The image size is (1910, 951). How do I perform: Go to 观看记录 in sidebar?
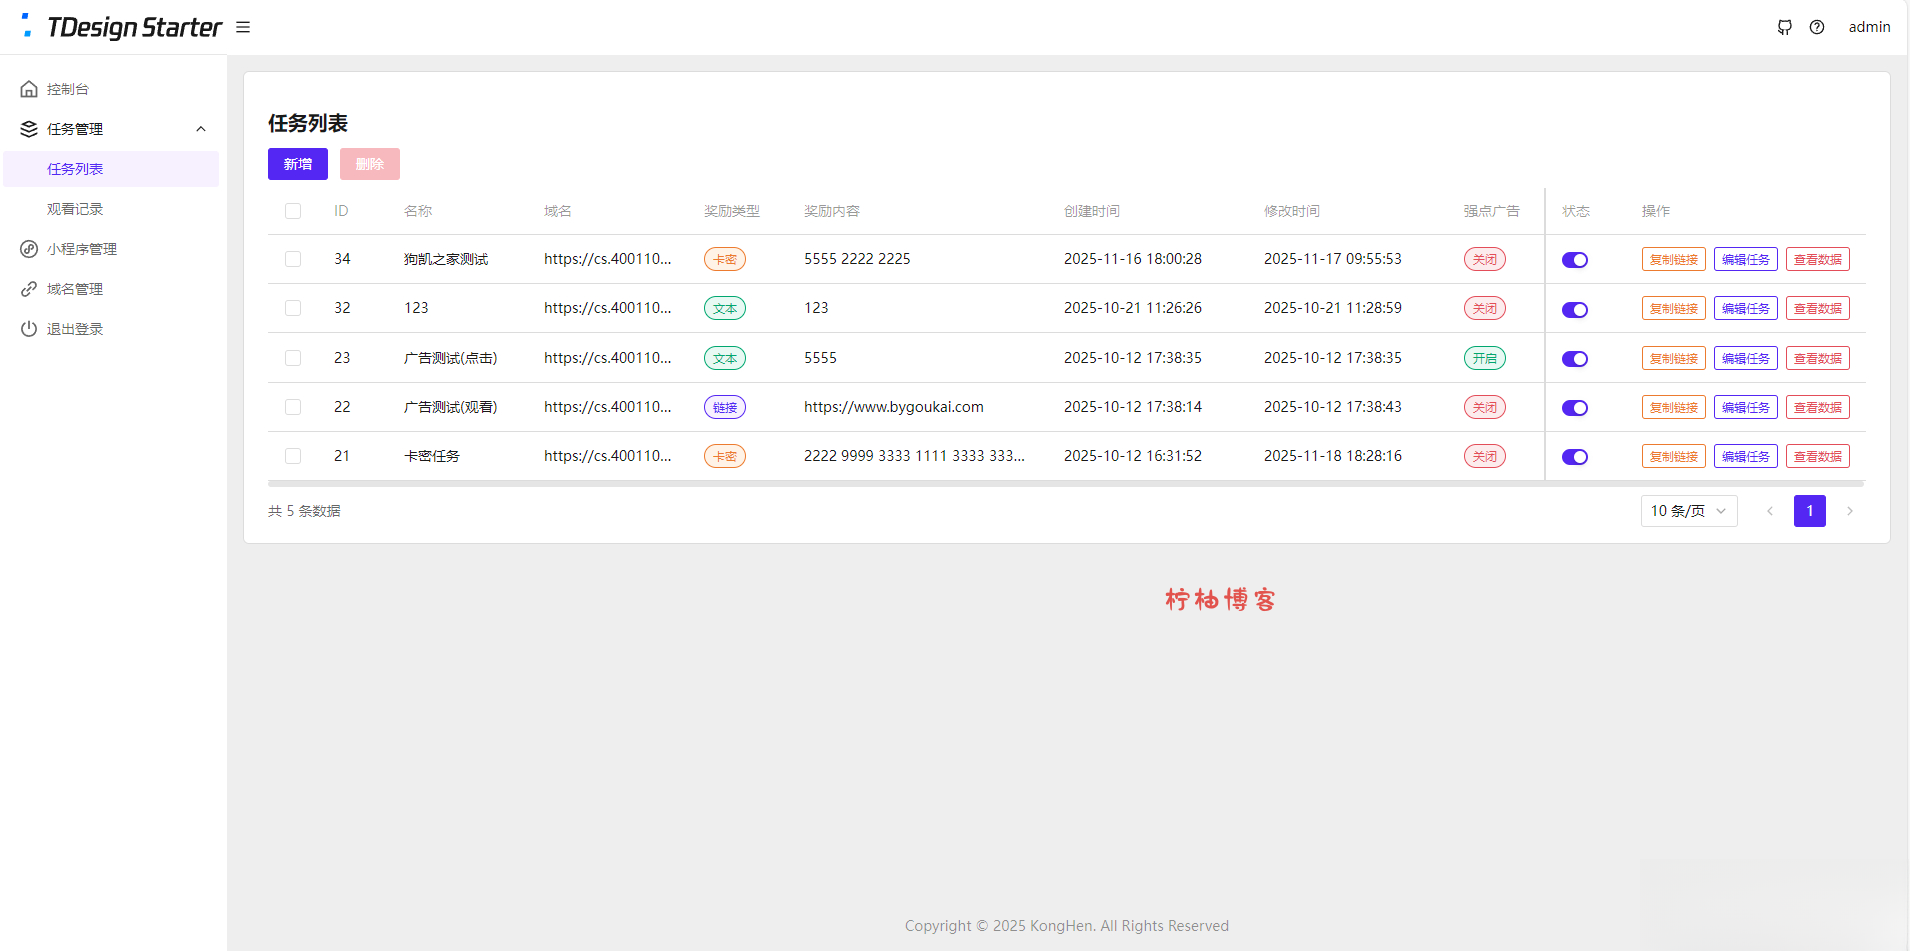pyautogui.click(x=75, y=209)
